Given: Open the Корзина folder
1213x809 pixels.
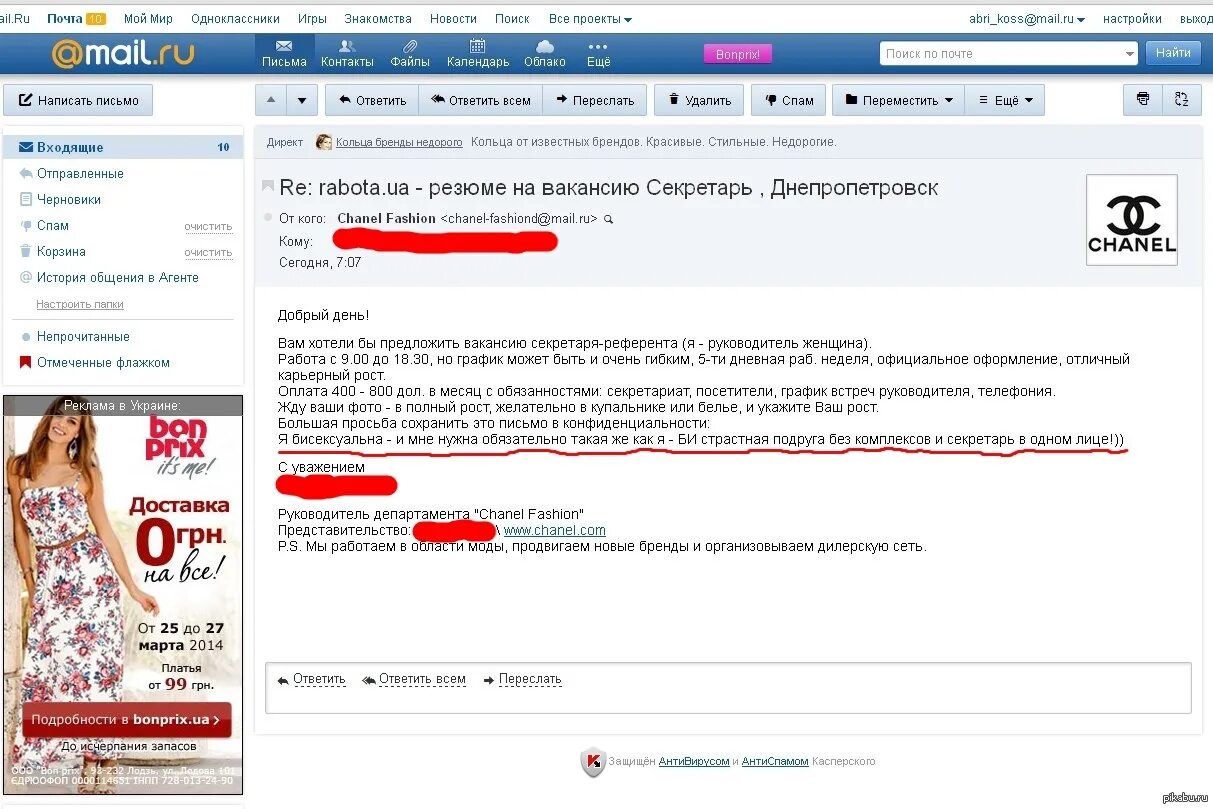Looking at the screenshot, I should tap(61, 251).
